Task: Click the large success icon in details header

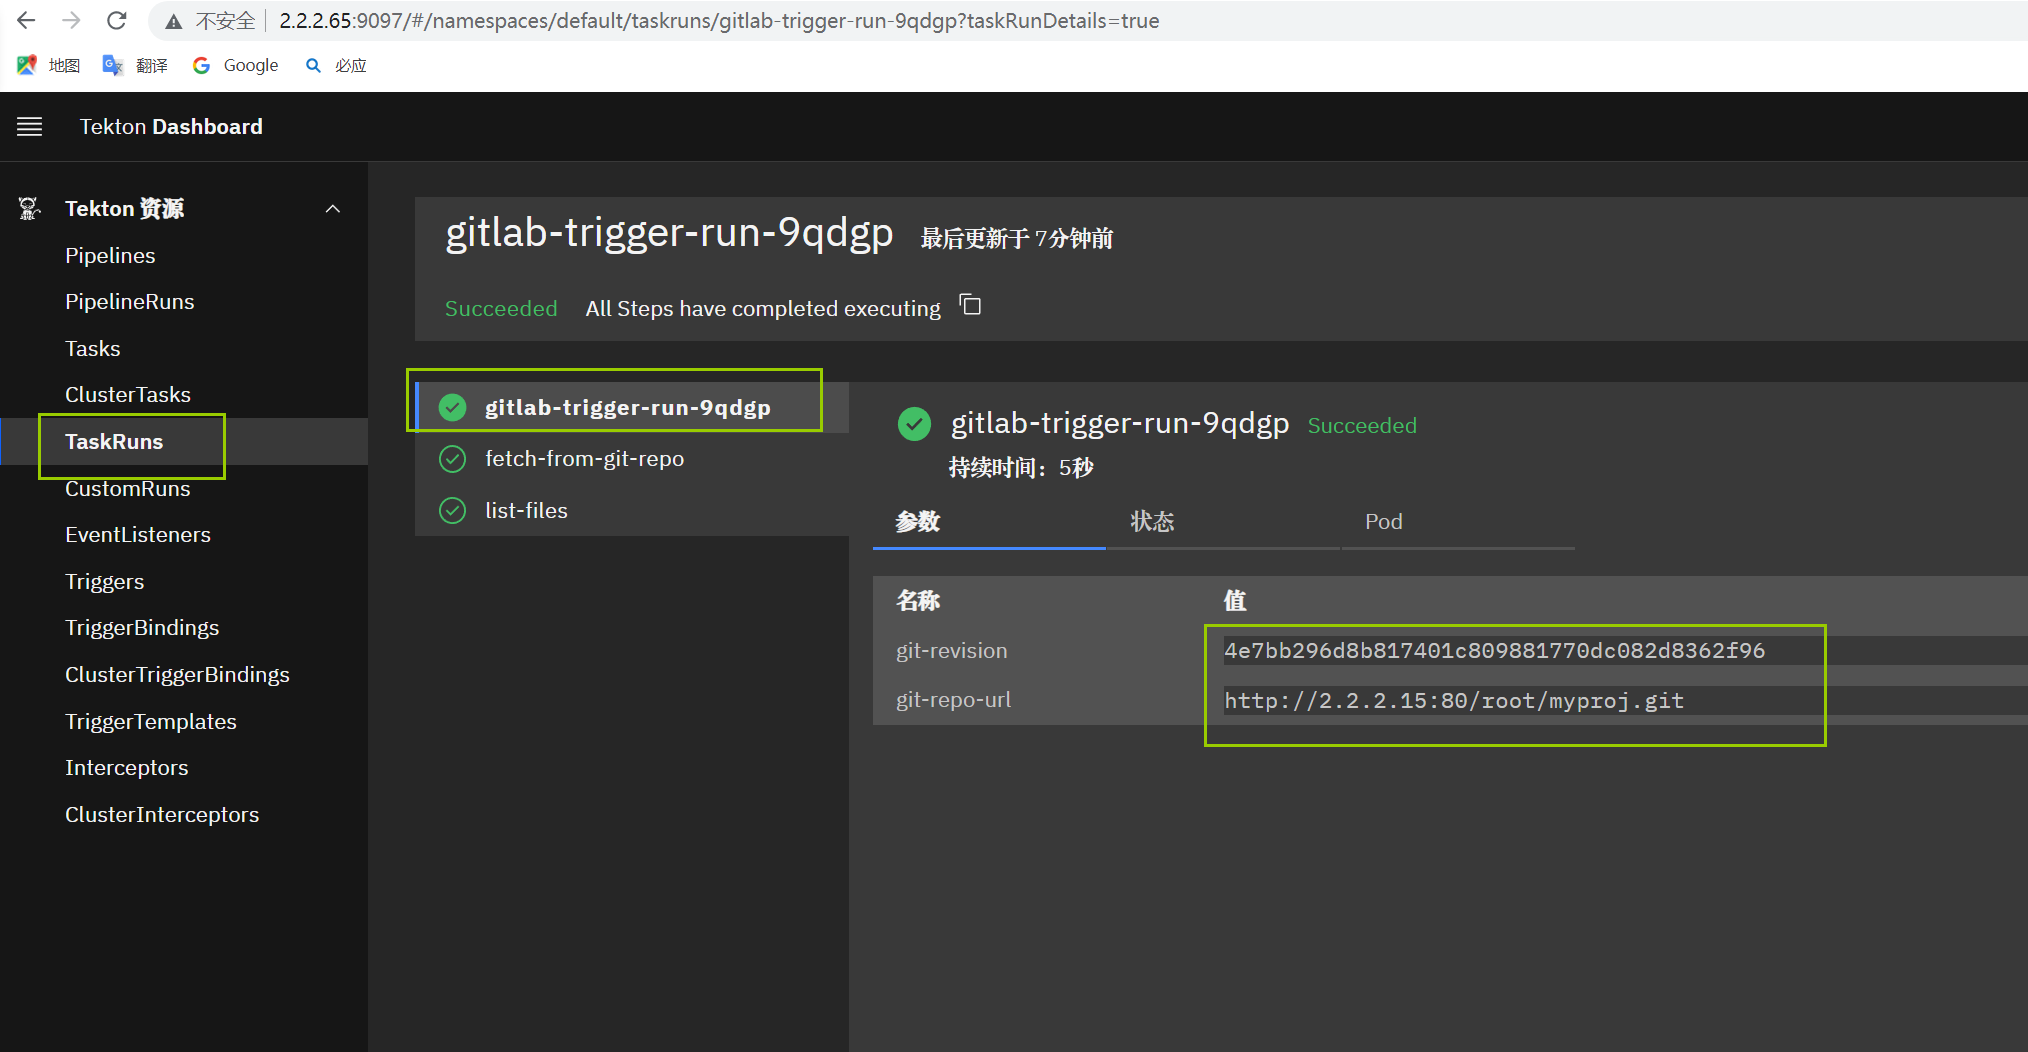Action: pos(914,424)
